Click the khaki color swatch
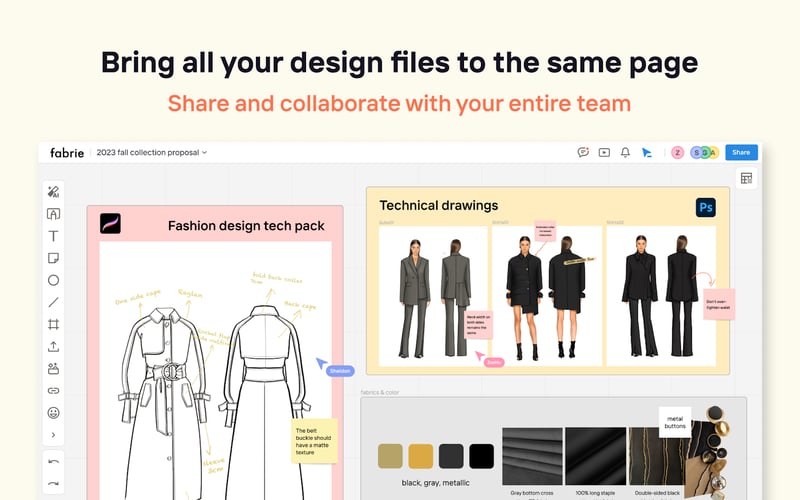 pos(390,456)
